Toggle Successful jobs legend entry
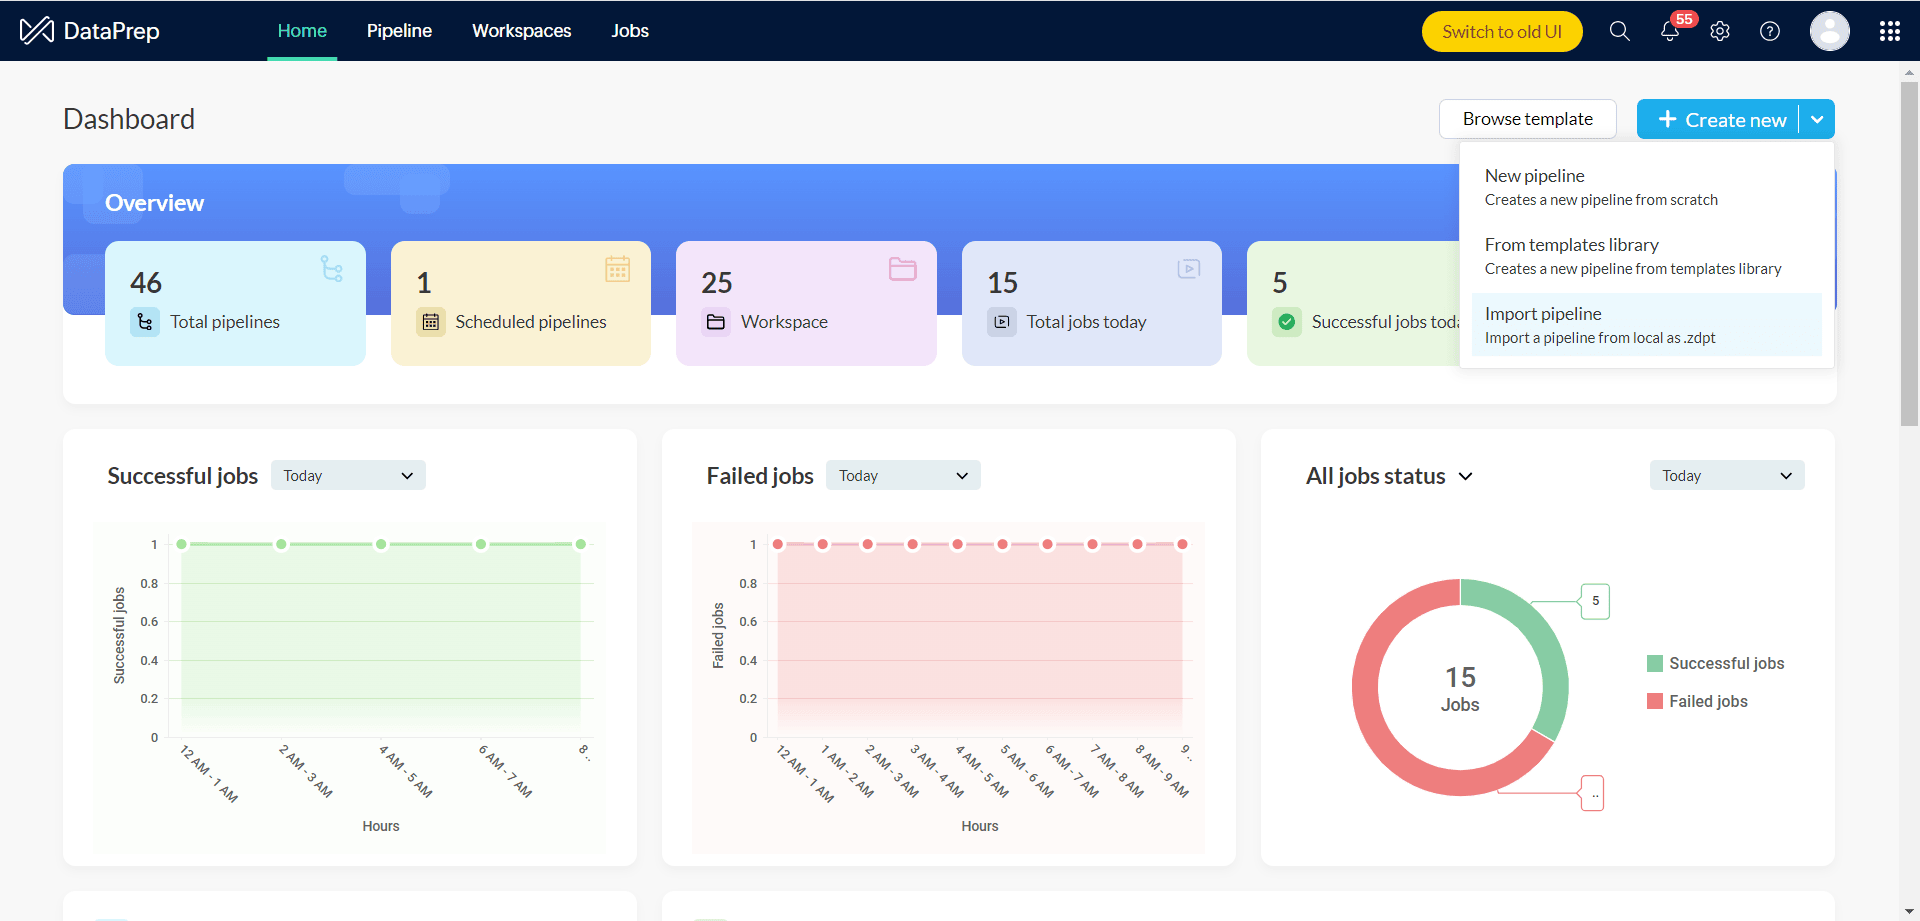Image resolution: width=1920 pixels, height=921 pixels. pyautogui.click(x=1715, y=663)
